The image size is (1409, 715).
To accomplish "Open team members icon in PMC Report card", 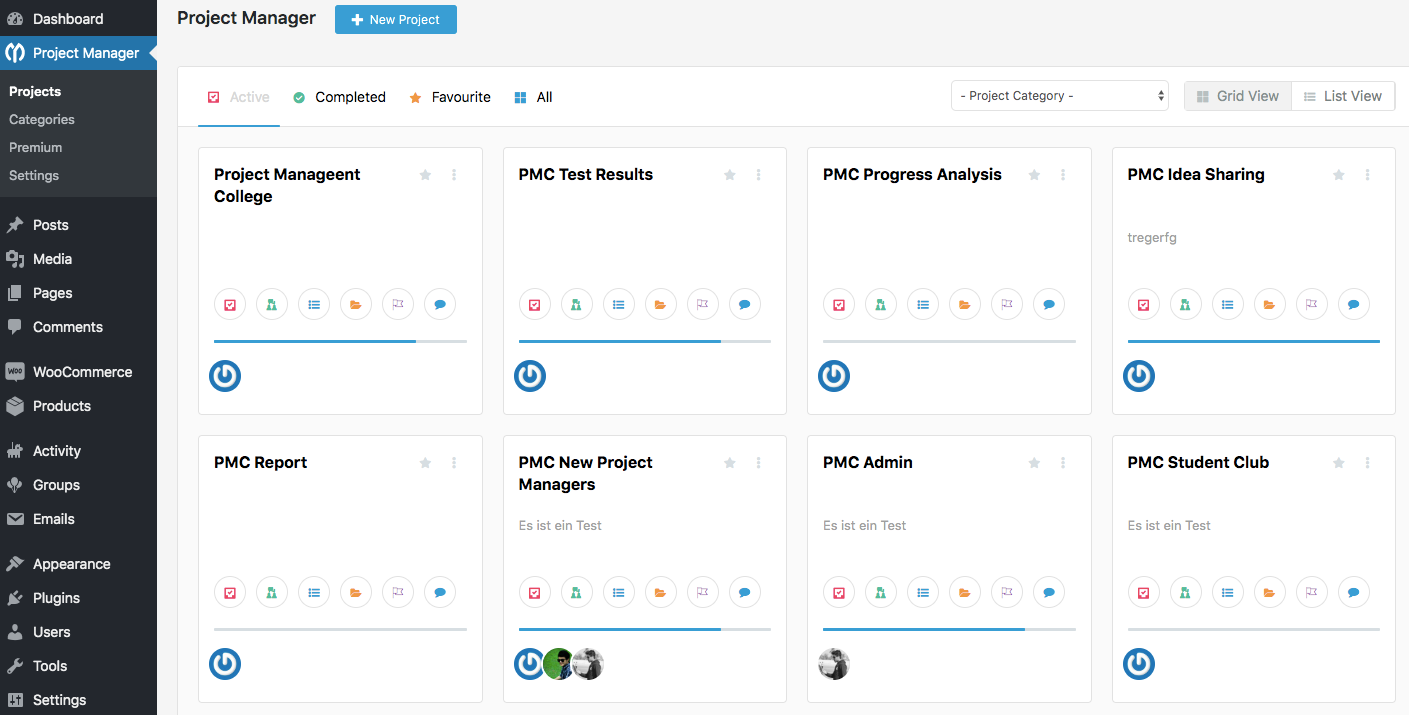I will pos(272,593).
